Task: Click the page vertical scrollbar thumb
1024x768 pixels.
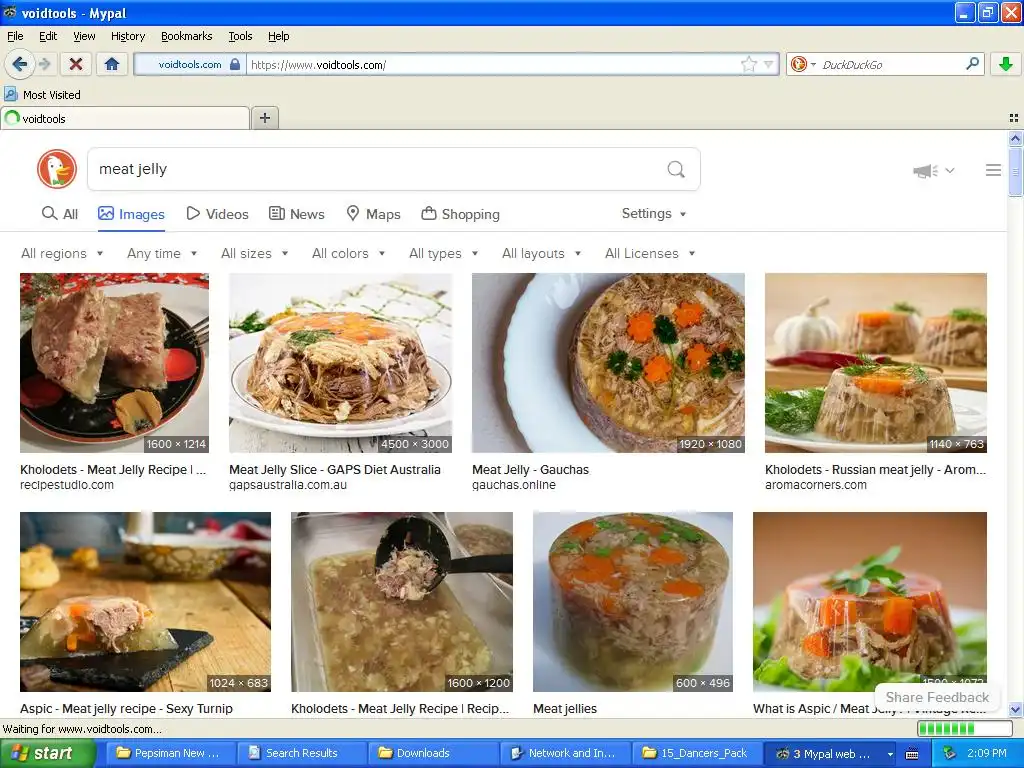Action: [x=1015, y=171]
